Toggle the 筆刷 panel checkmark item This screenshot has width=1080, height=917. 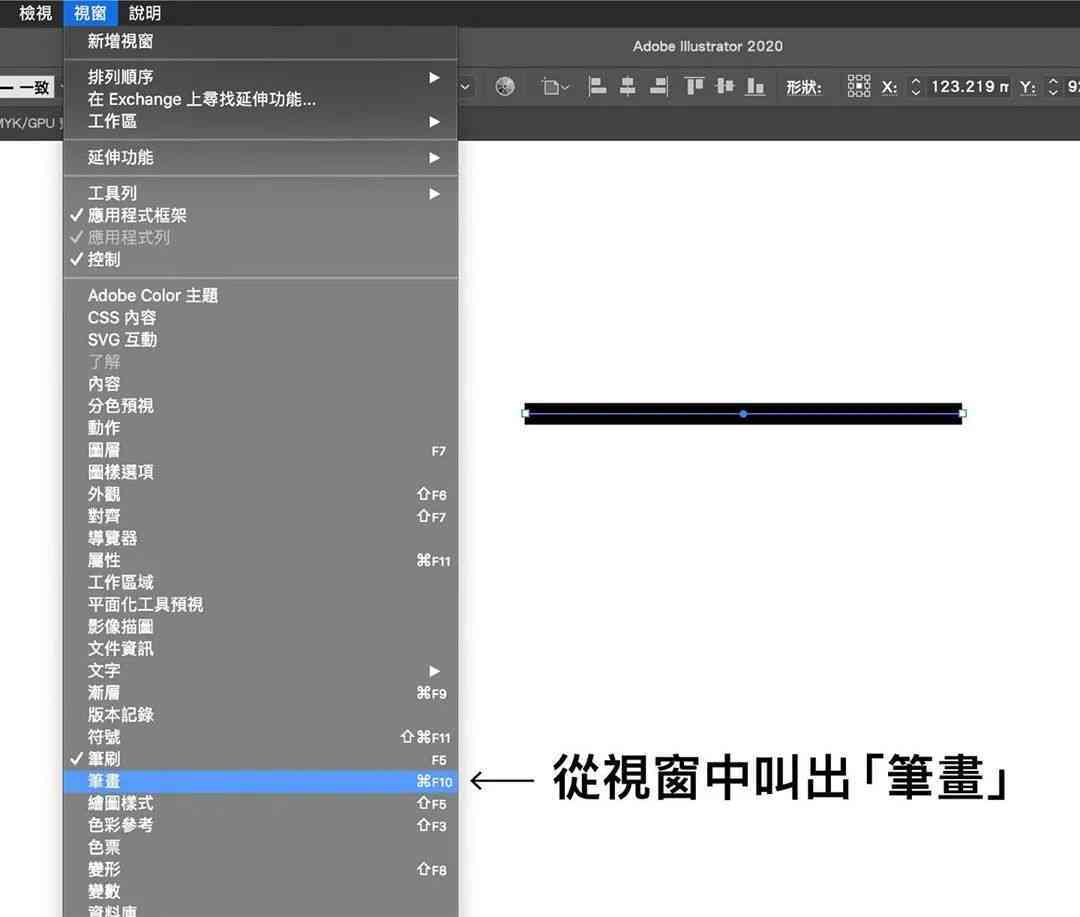[260, 759]
